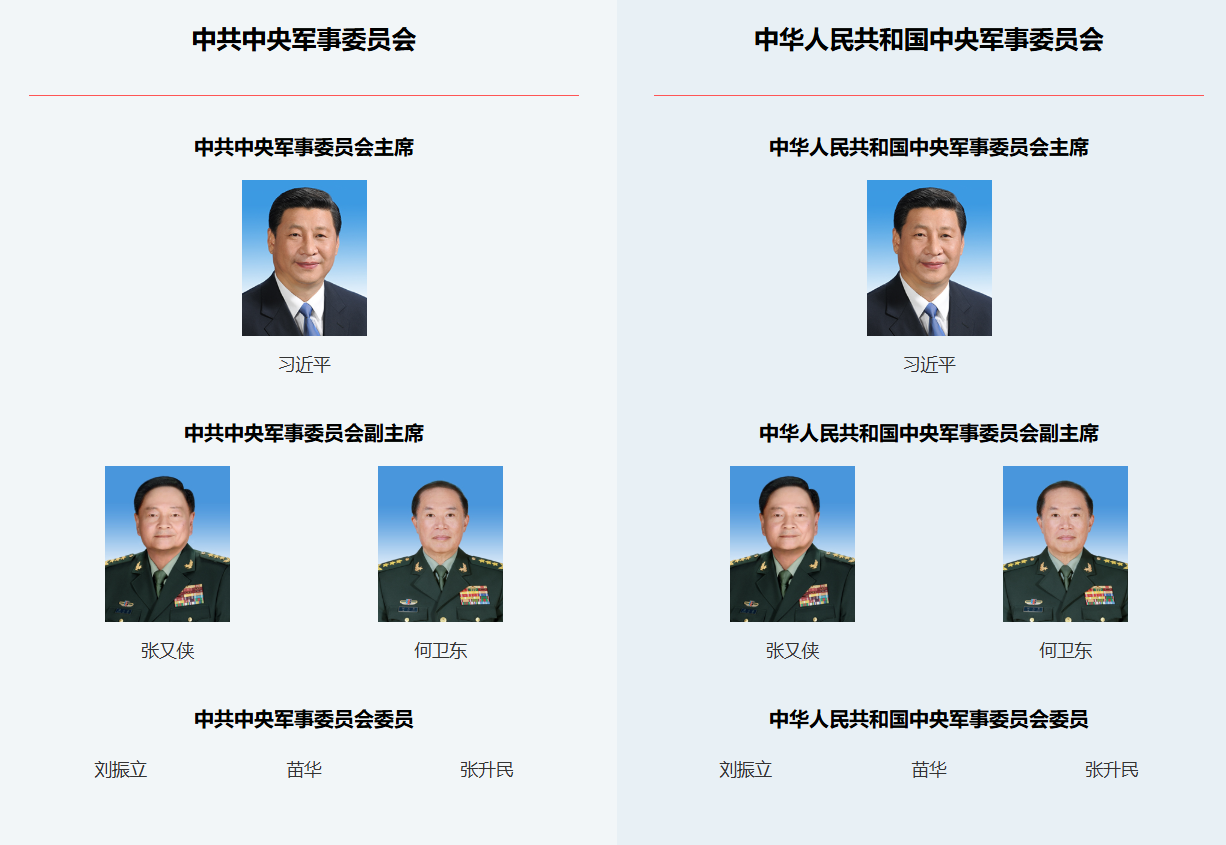Select 刘振立 under 中共中央军事委员会委员
This screenshot has height=845, width=1226.
pyautogui.click(x=121, y=770)
